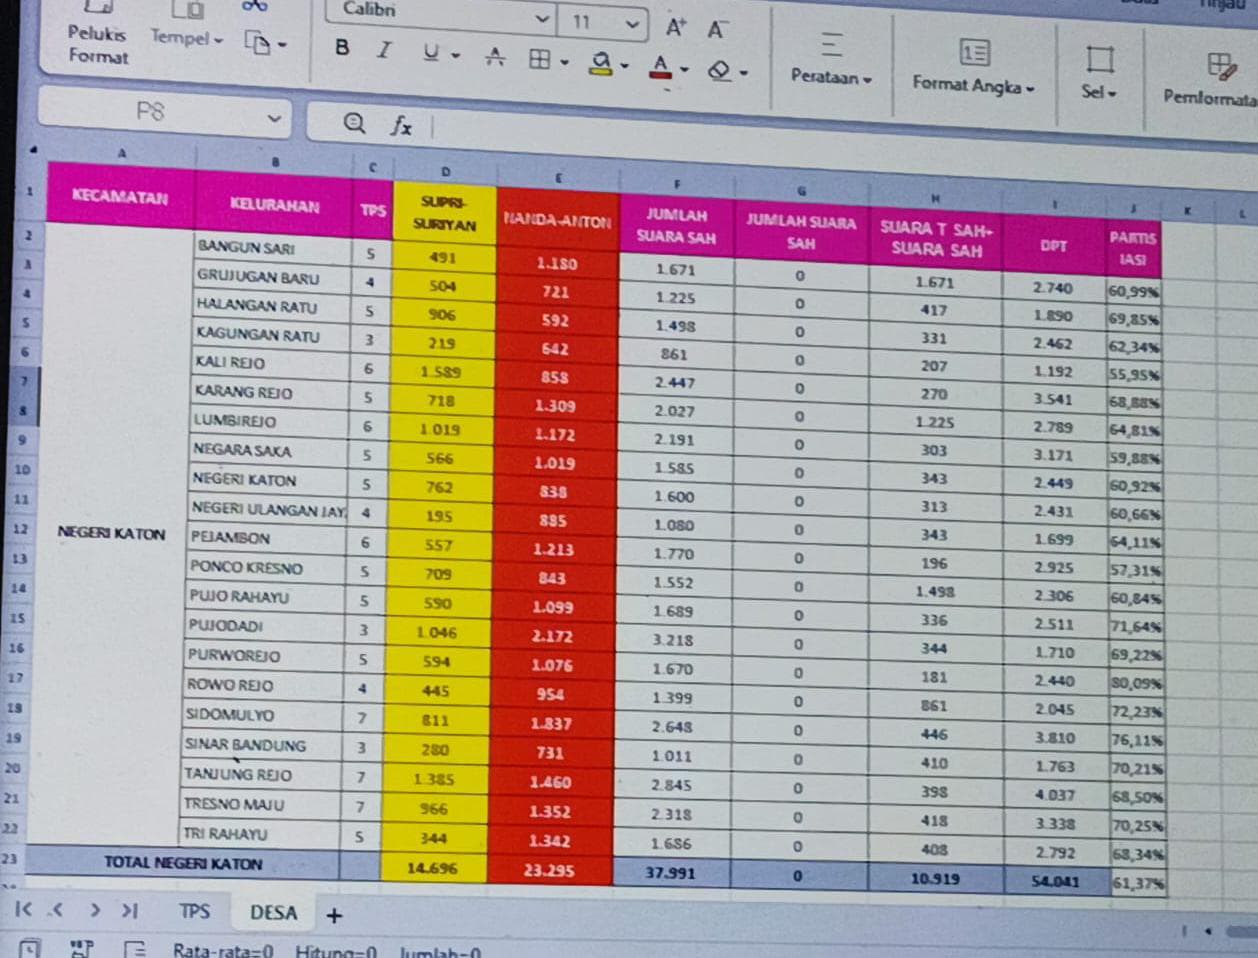Click the NANDA-ANTON header cell
1258x958 pixels.
click(x=556, y=220)
